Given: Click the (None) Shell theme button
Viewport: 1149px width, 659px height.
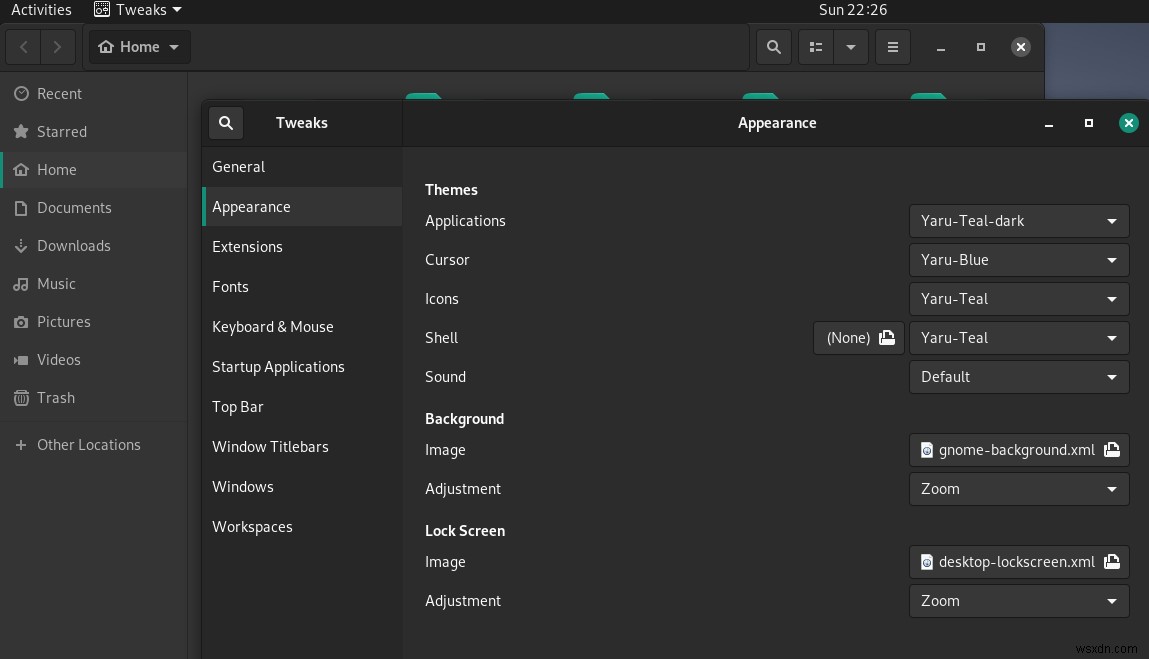Looking at the screenshot, I should (x=846, y=337).
